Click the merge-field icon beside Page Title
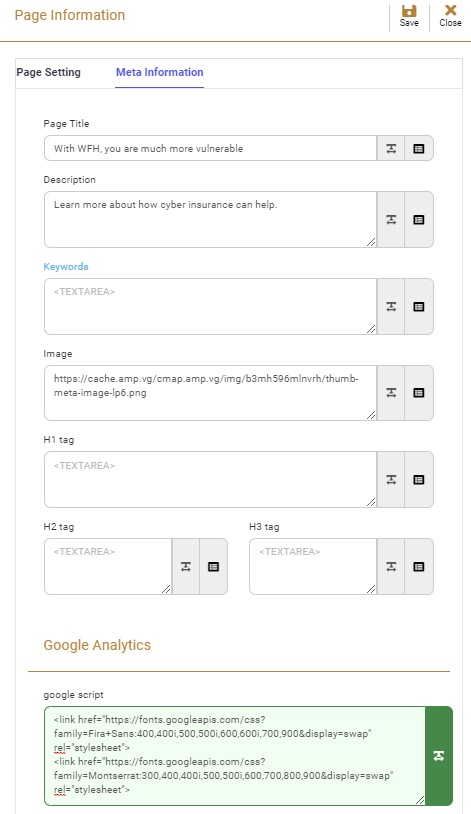This screenshot has height=814, width=471. pyautogui.click(x=391, y=148)
